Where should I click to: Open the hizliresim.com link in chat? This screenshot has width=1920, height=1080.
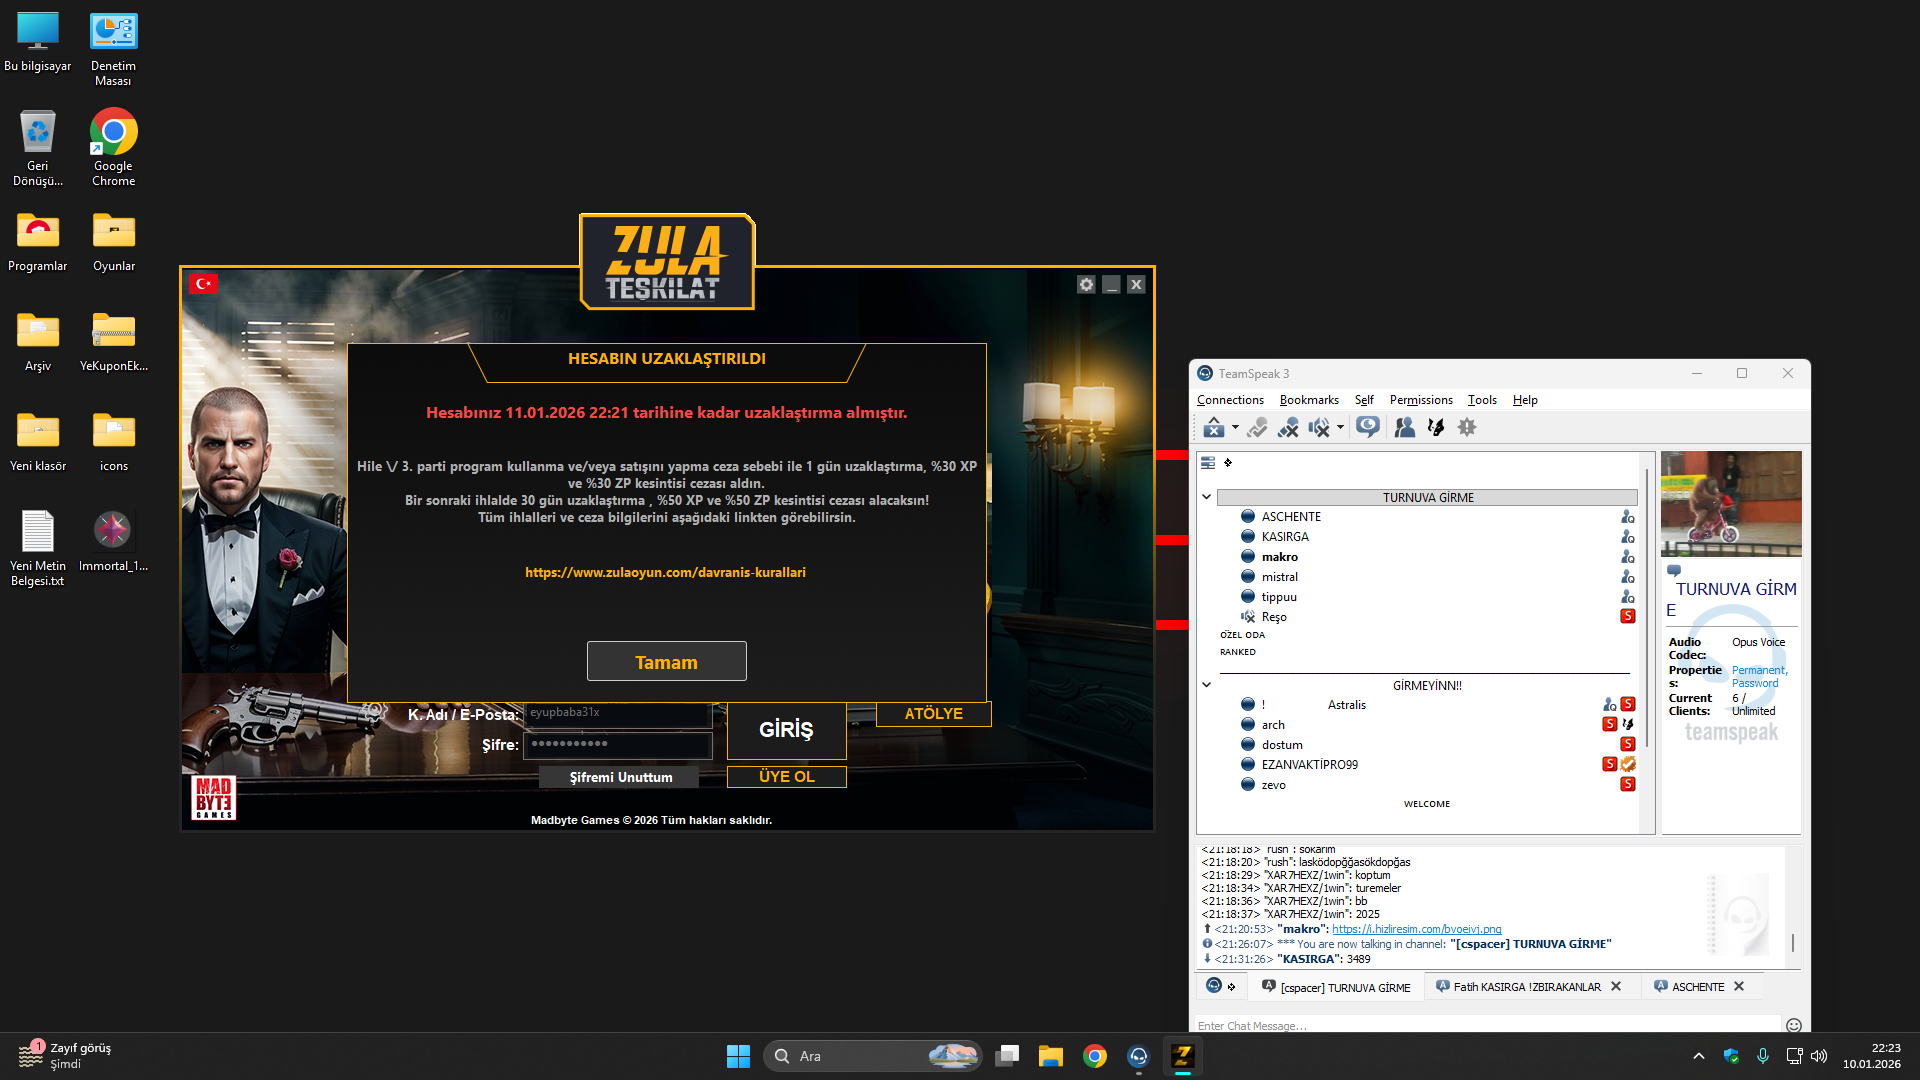coord(1417,929)
